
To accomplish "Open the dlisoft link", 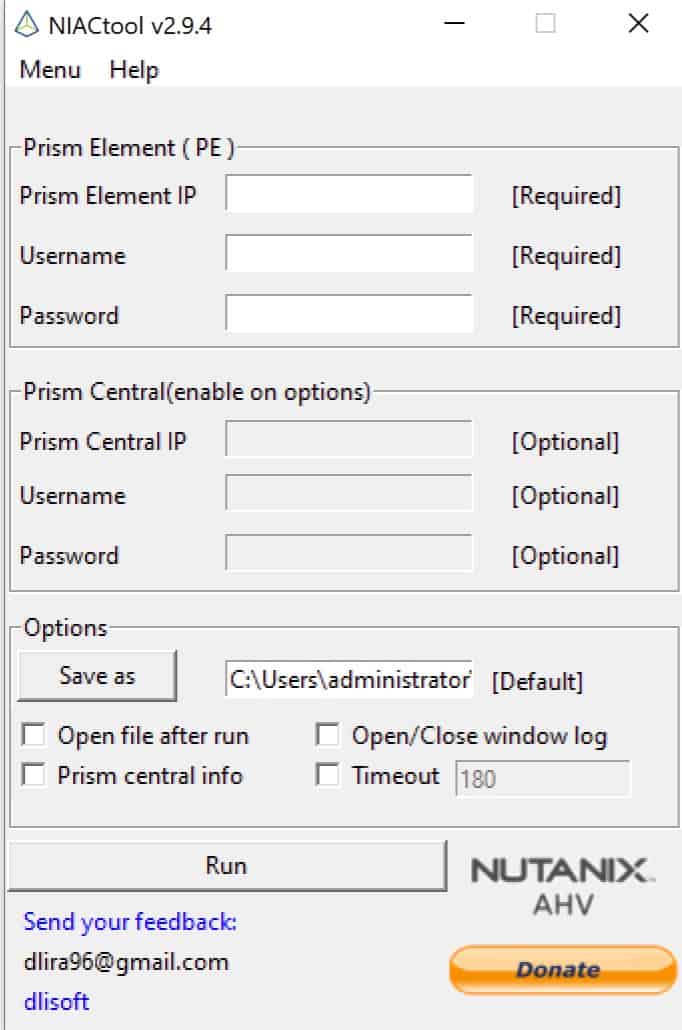I will [x=57, y=1002].
